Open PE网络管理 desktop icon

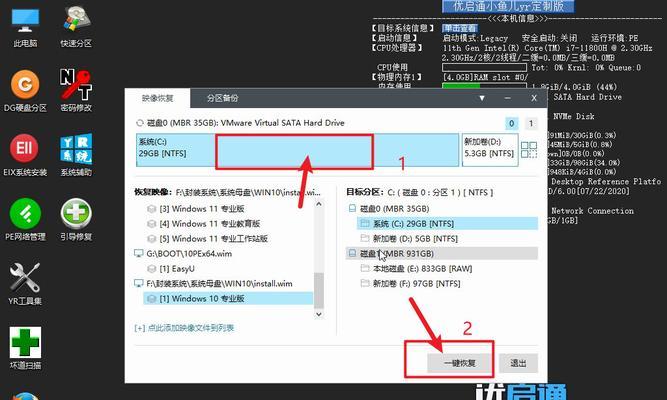click(25, 220)
